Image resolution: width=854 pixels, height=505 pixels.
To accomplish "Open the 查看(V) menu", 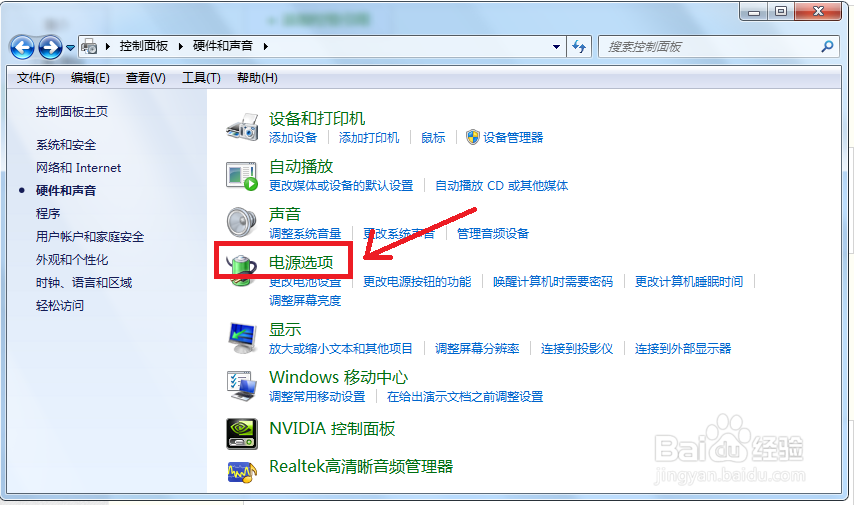I will (x=145, y=78).
